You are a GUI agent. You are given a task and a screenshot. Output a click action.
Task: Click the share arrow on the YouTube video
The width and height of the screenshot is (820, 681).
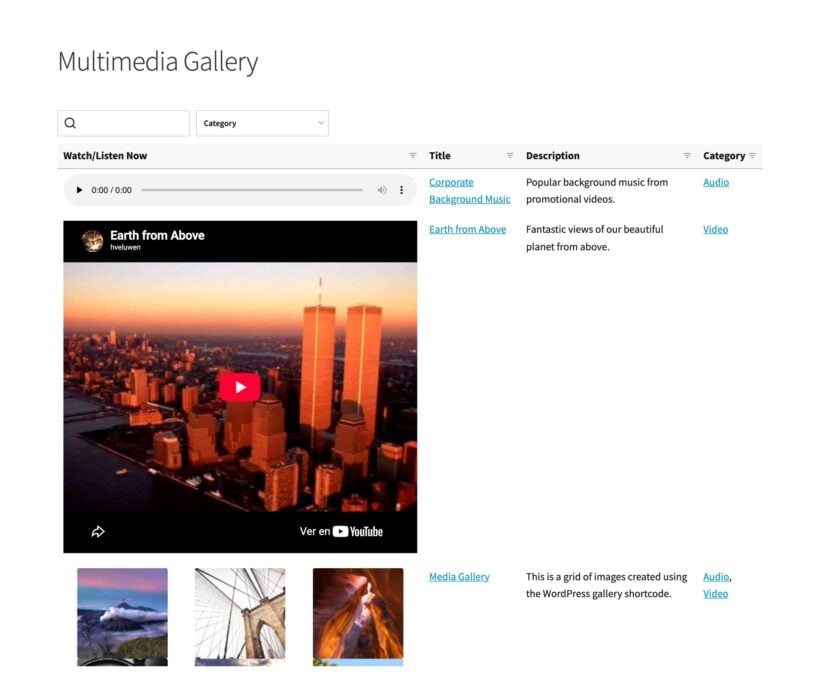click(98, 532)
